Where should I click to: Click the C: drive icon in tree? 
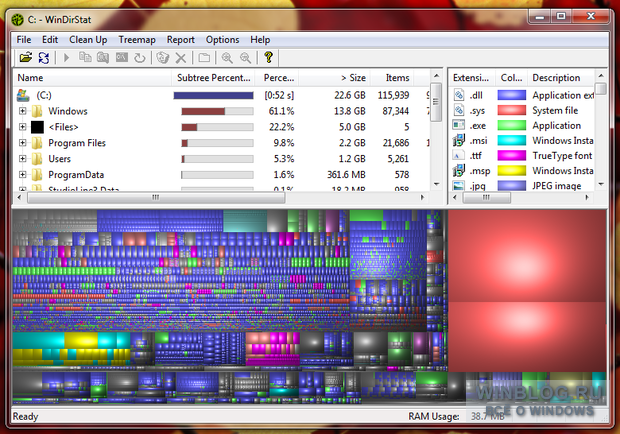[x=23, y=95]
